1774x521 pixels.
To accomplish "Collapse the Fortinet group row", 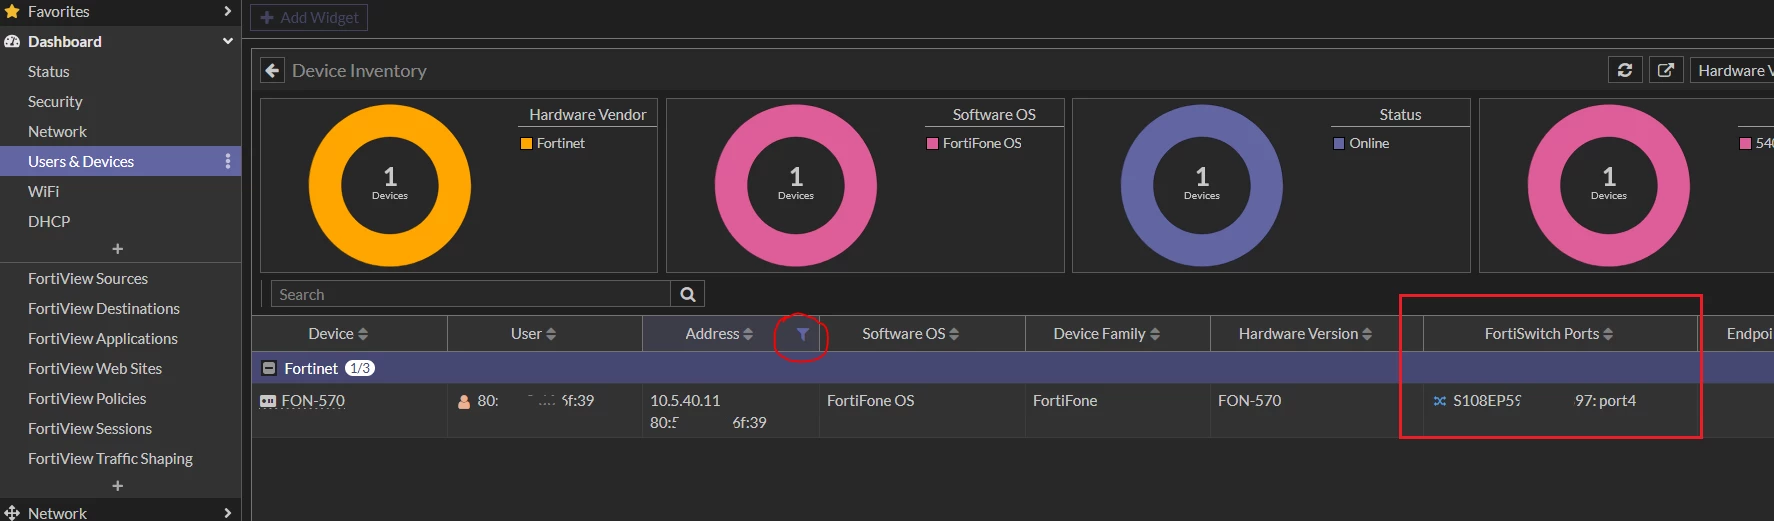I will 269,368.
